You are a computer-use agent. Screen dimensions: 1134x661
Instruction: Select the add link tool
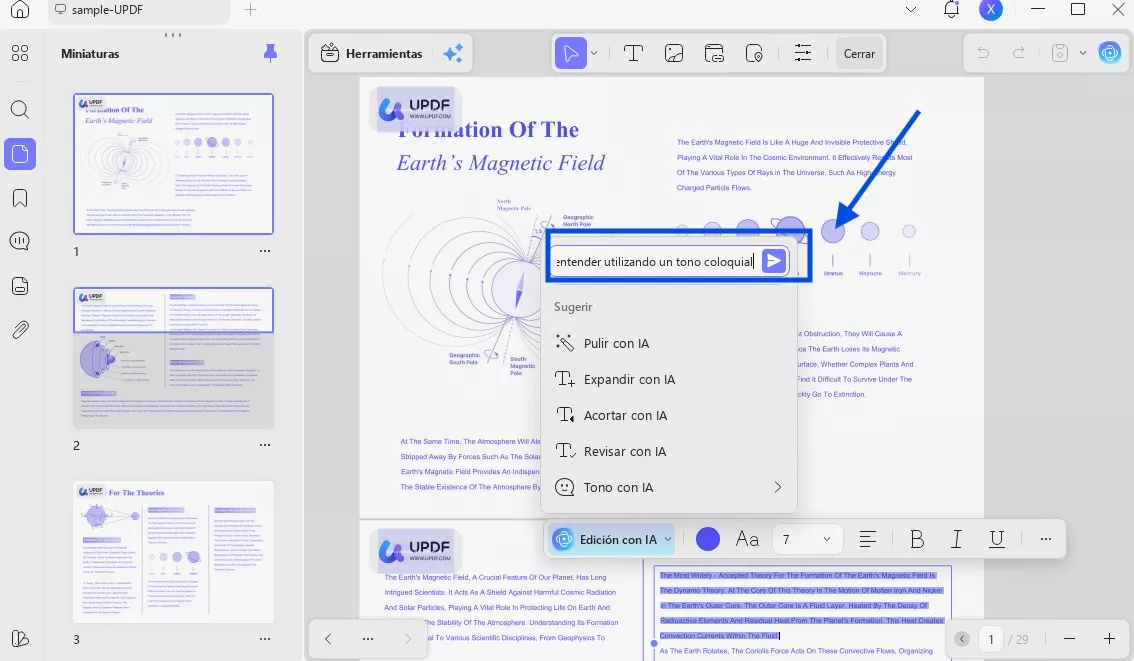click(714, 54)
